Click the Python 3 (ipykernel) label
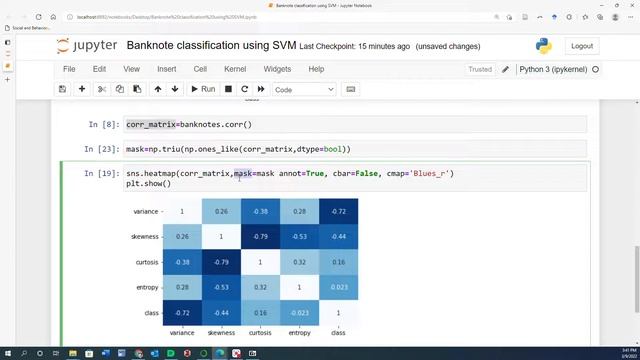This screenshot has height=360, width=640. pos(553,69)
